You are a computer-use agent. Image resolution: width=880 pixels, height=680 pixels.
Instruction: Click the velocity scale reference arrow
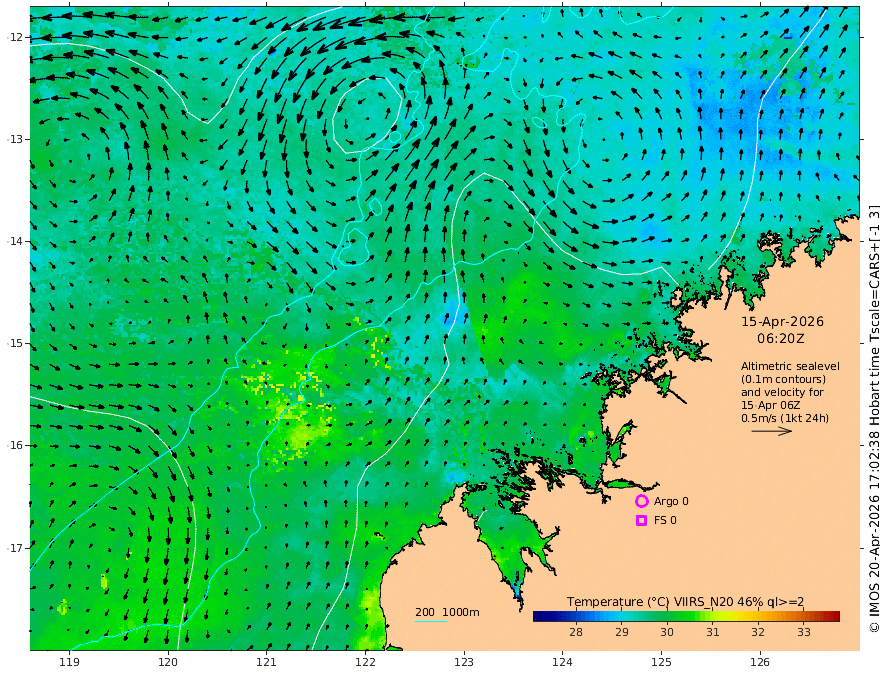tap(771, 431)
